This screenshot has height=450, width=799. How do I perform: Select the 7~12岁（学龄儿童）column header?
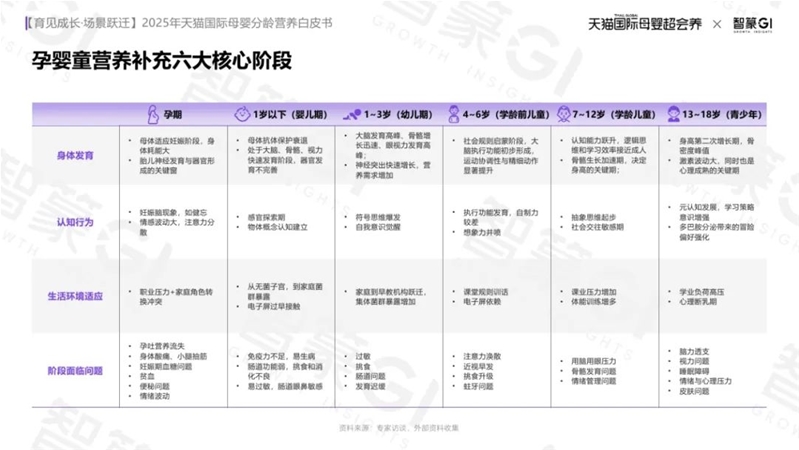614,115
